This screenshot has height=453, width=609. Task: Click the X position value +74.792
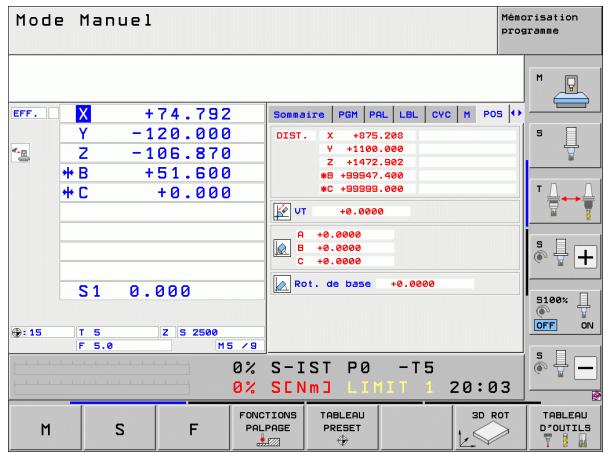[x=188, y=114]
